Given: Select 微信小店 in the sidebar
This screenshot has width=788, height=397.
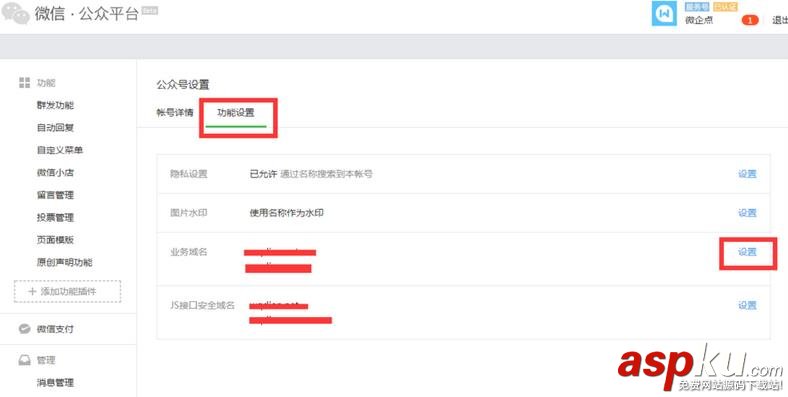Looking at the screenshot, I should [55, 173].
